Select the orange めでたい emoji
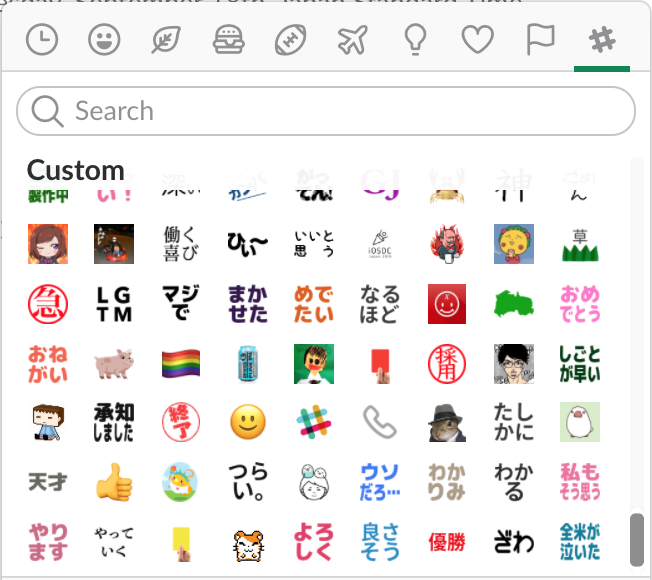 (x=314, y=304)
